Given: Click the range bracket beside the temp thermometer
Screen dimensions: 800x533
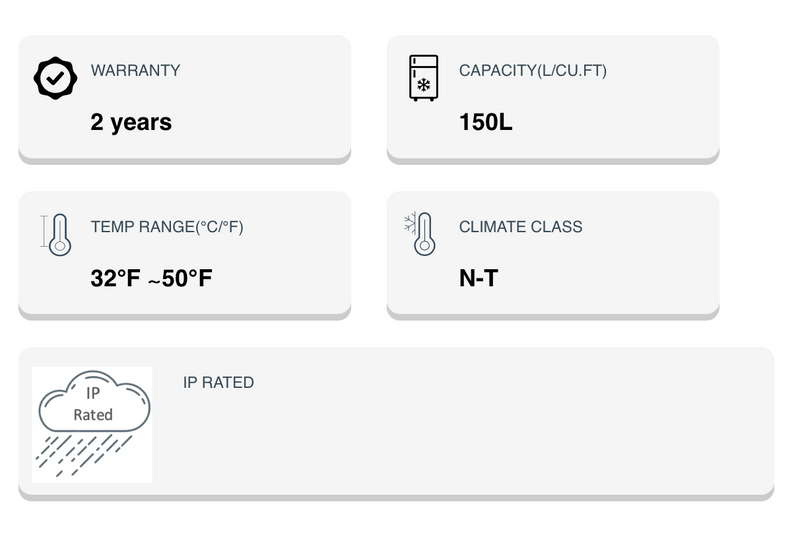Looking at the screenshot, I should coord(44,232).
